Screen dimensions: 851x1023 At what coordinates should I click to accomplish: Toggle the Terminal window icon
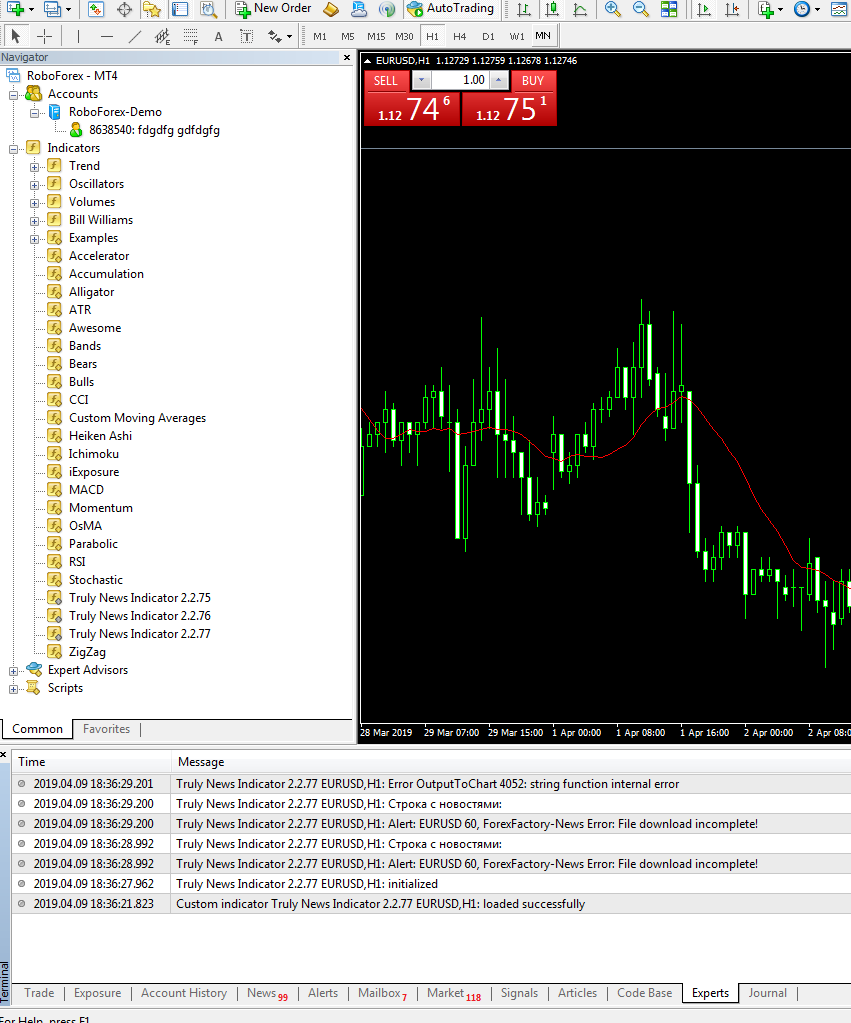[179, 9]
